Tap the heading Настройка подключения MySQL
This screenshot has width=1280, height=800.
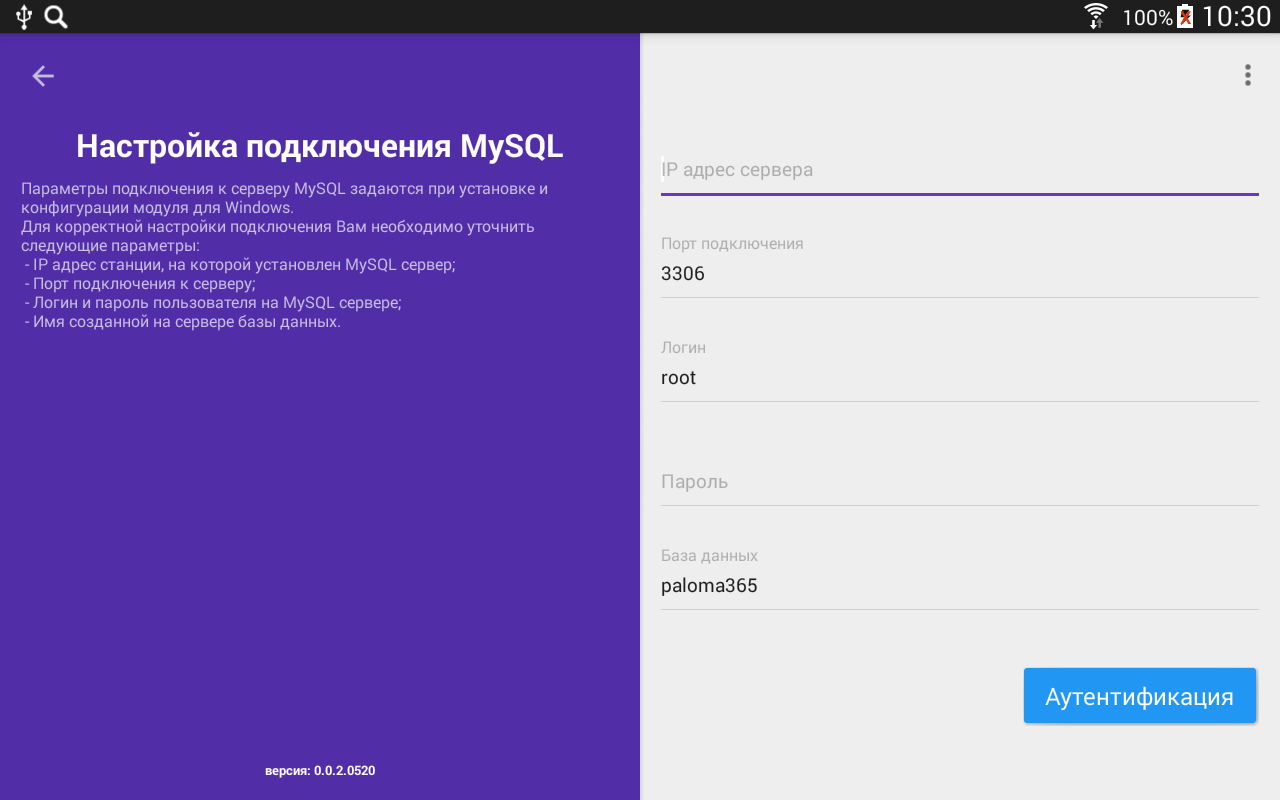(320, 146)
